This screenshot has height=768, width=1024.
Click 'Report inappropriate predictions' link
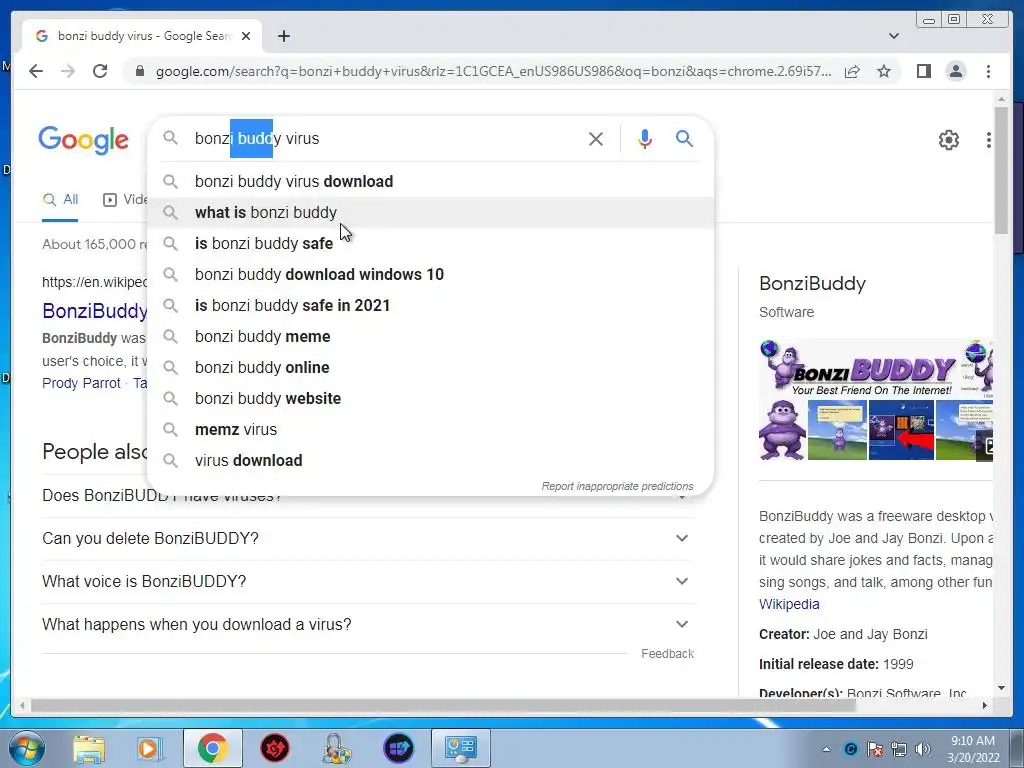[x=617, y=487]
